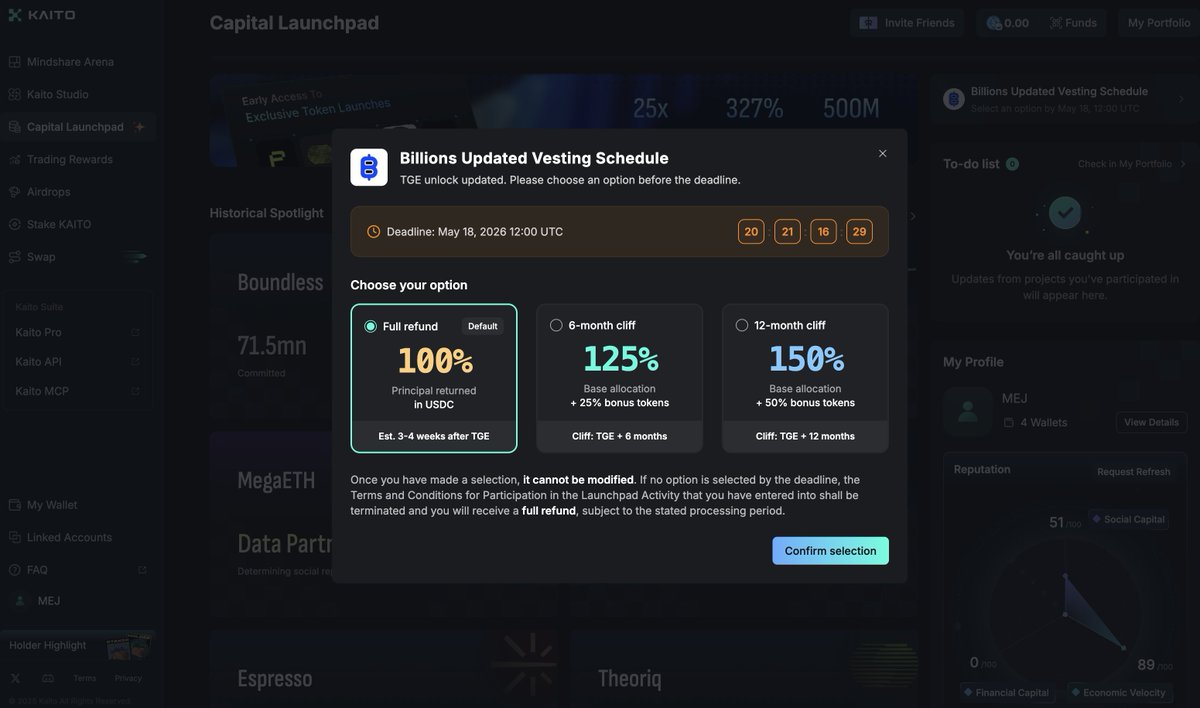Image resolution: width=1200 pixels, height=708 pixels.
Task: Open Kaito Pro external link
Action: pos(77,332)
